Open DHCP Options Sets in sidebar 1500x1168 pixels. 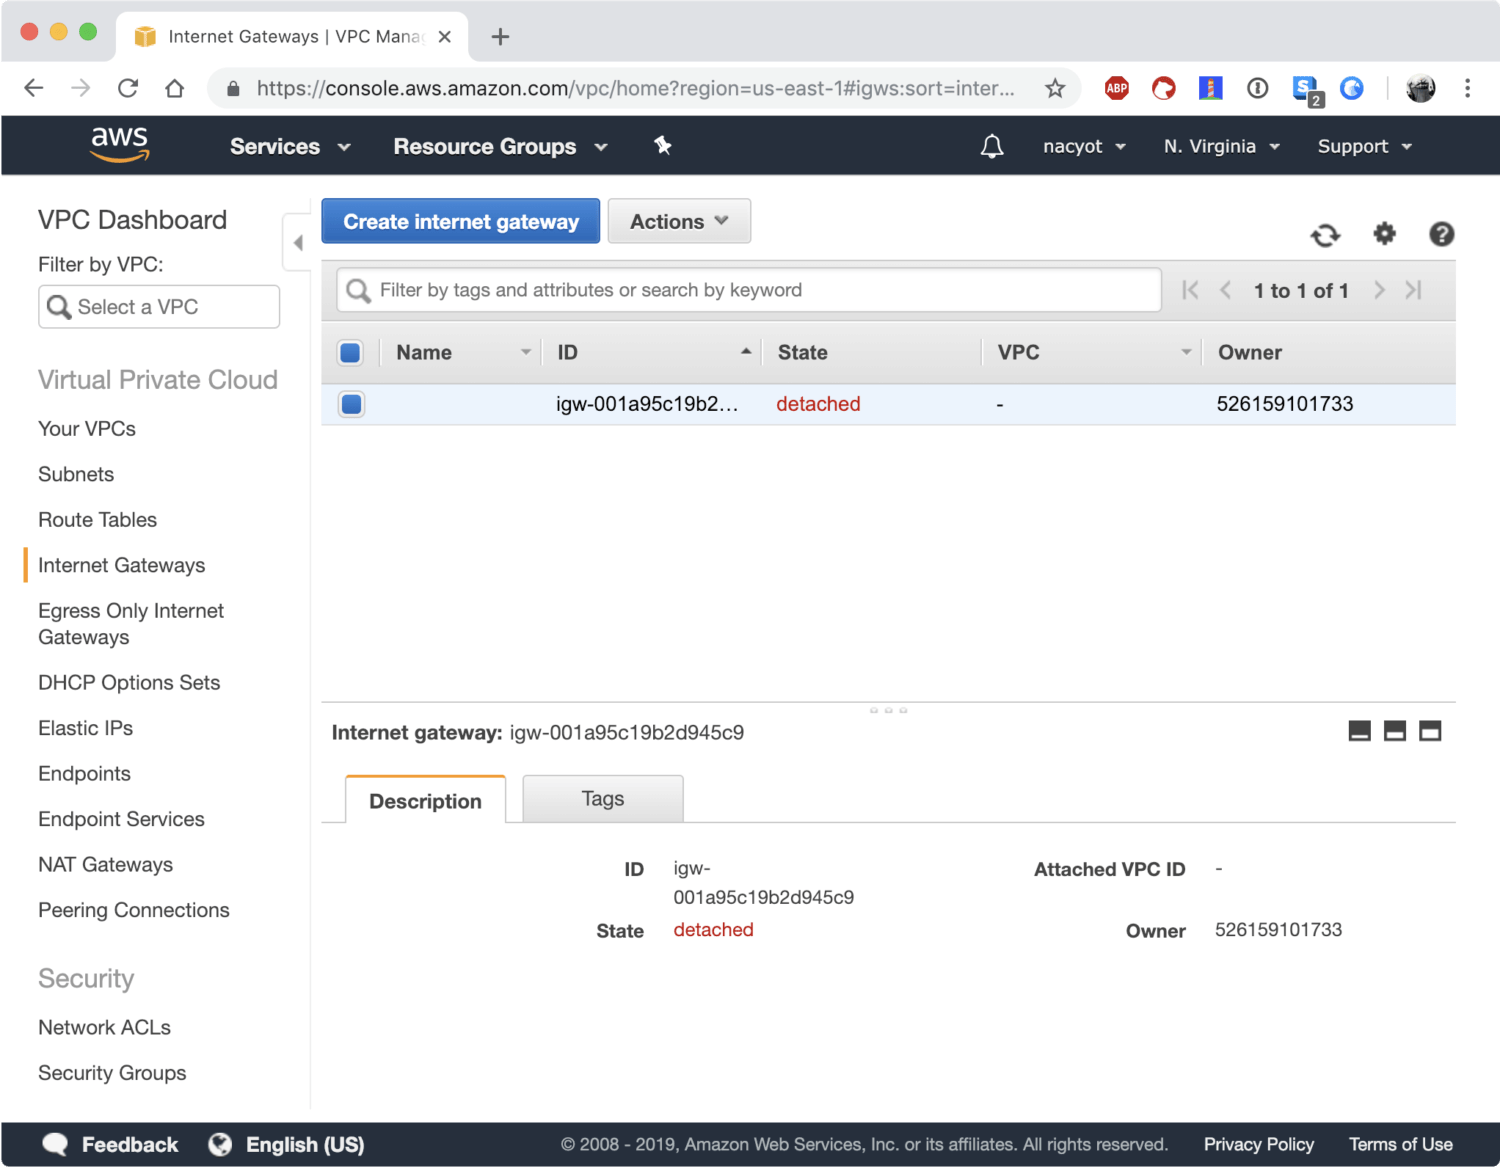tap(129, 683)
